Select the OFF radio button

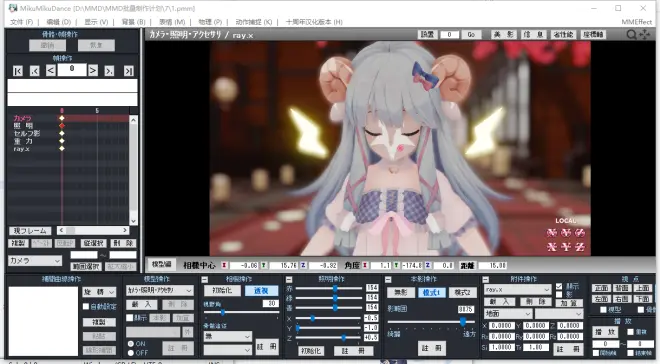131,353
